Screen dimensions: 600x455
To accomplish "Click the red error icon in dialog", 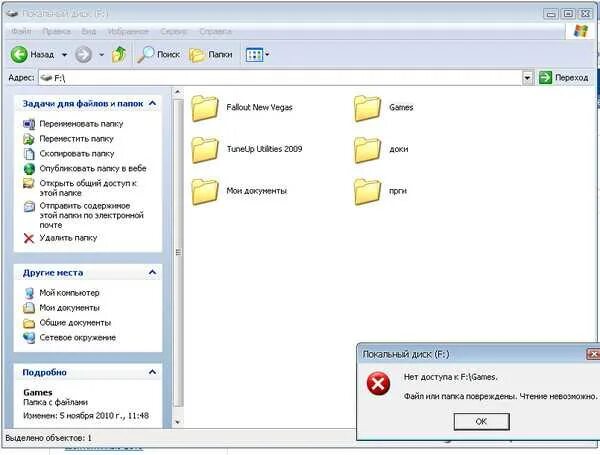I will click(x=378, y=383).
